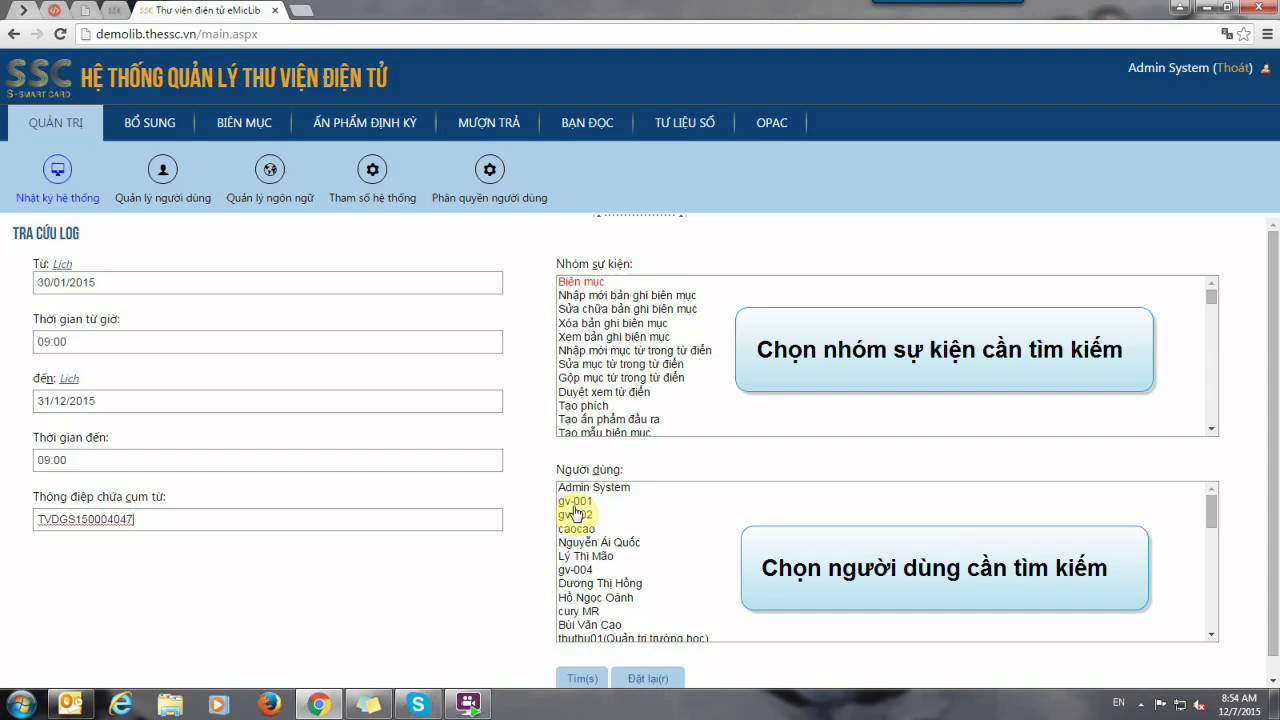The height and width of the screenshot is (720, 1280).
Task: Click the Quản lý ngôn ngữ globe icon
Action: tap(269, 170)
